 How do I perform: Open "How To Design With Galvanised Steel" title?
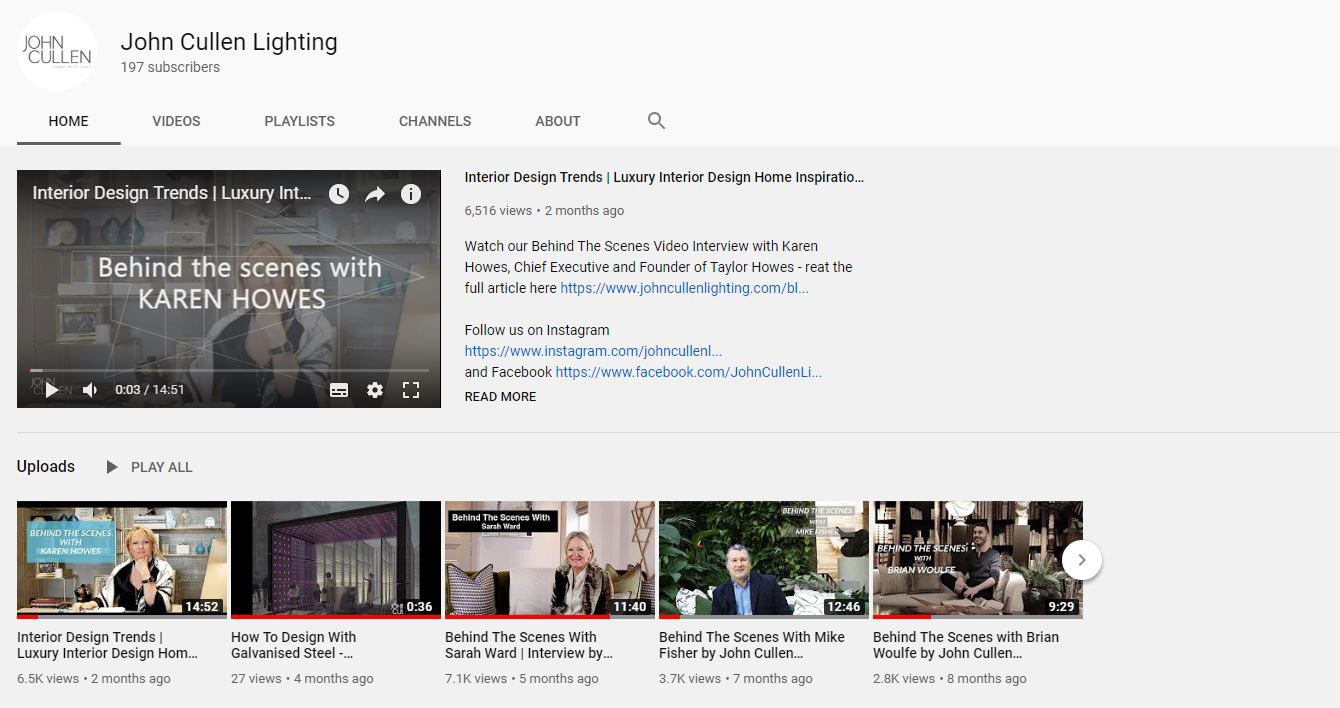(293, 645)
